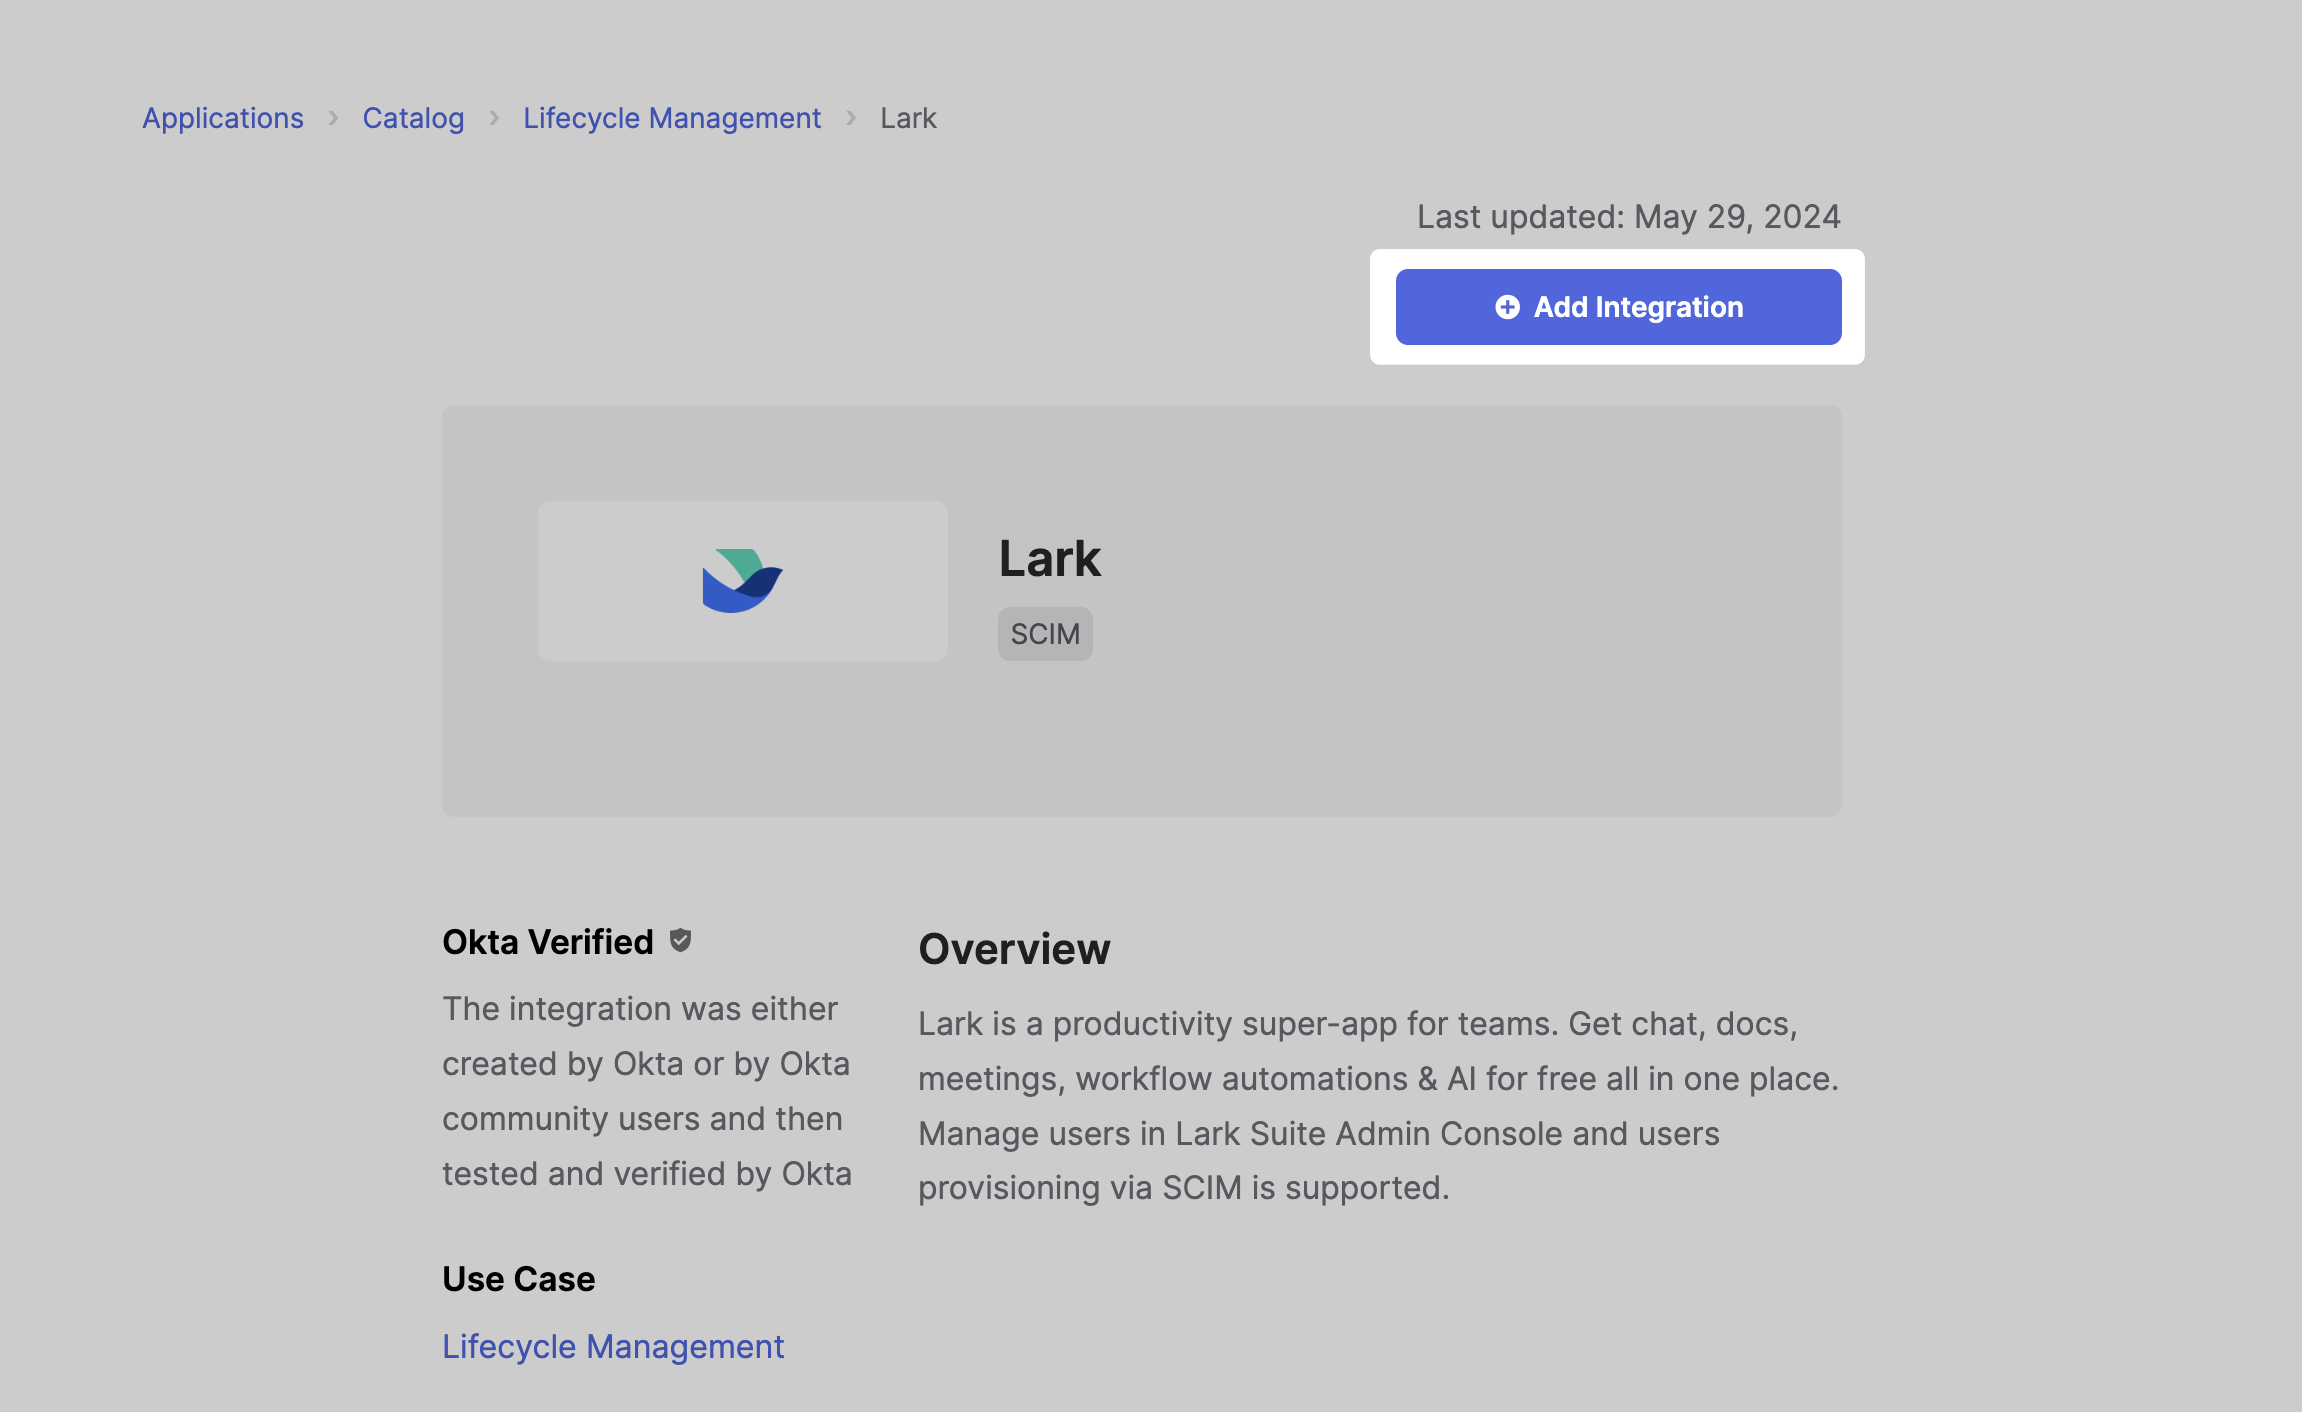This screenshot has height=1412, width=2302.
Task: Click the Last updated date text
Action: [1627, 216]
